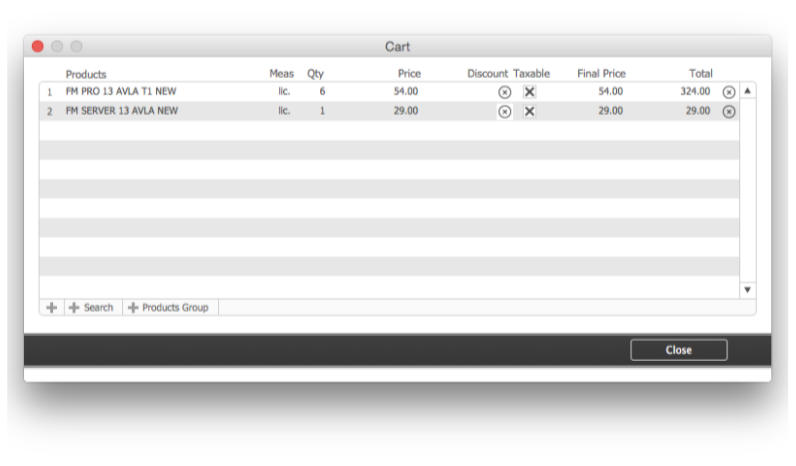
Task: Click quantity field of FM PRO 13 row
Action: coord(321,92)
